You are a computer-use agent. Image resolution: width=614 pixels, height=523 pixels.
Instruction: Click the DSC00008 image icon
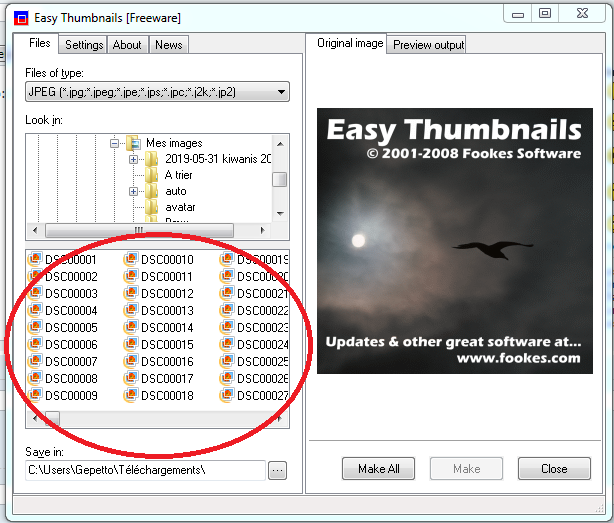click(x=34, y=378)
